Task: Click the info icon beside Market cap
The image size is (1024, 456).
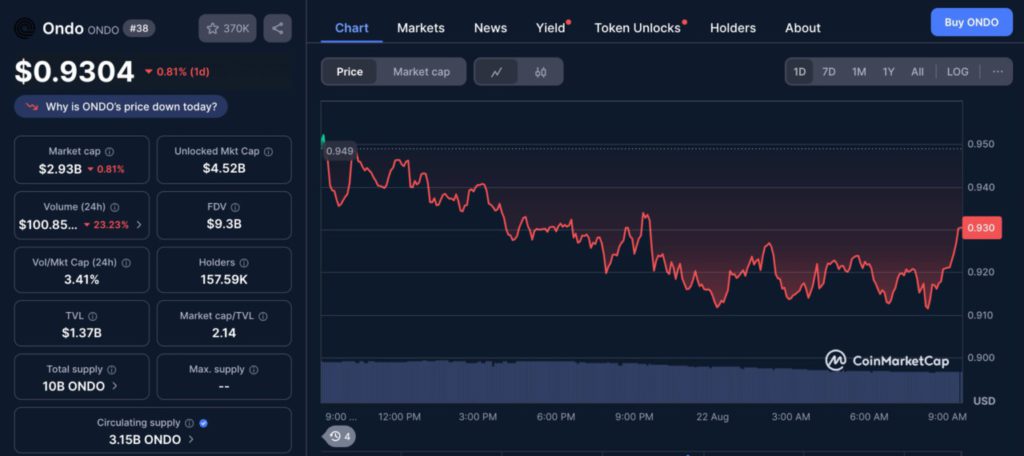Action: pos(109,151)
